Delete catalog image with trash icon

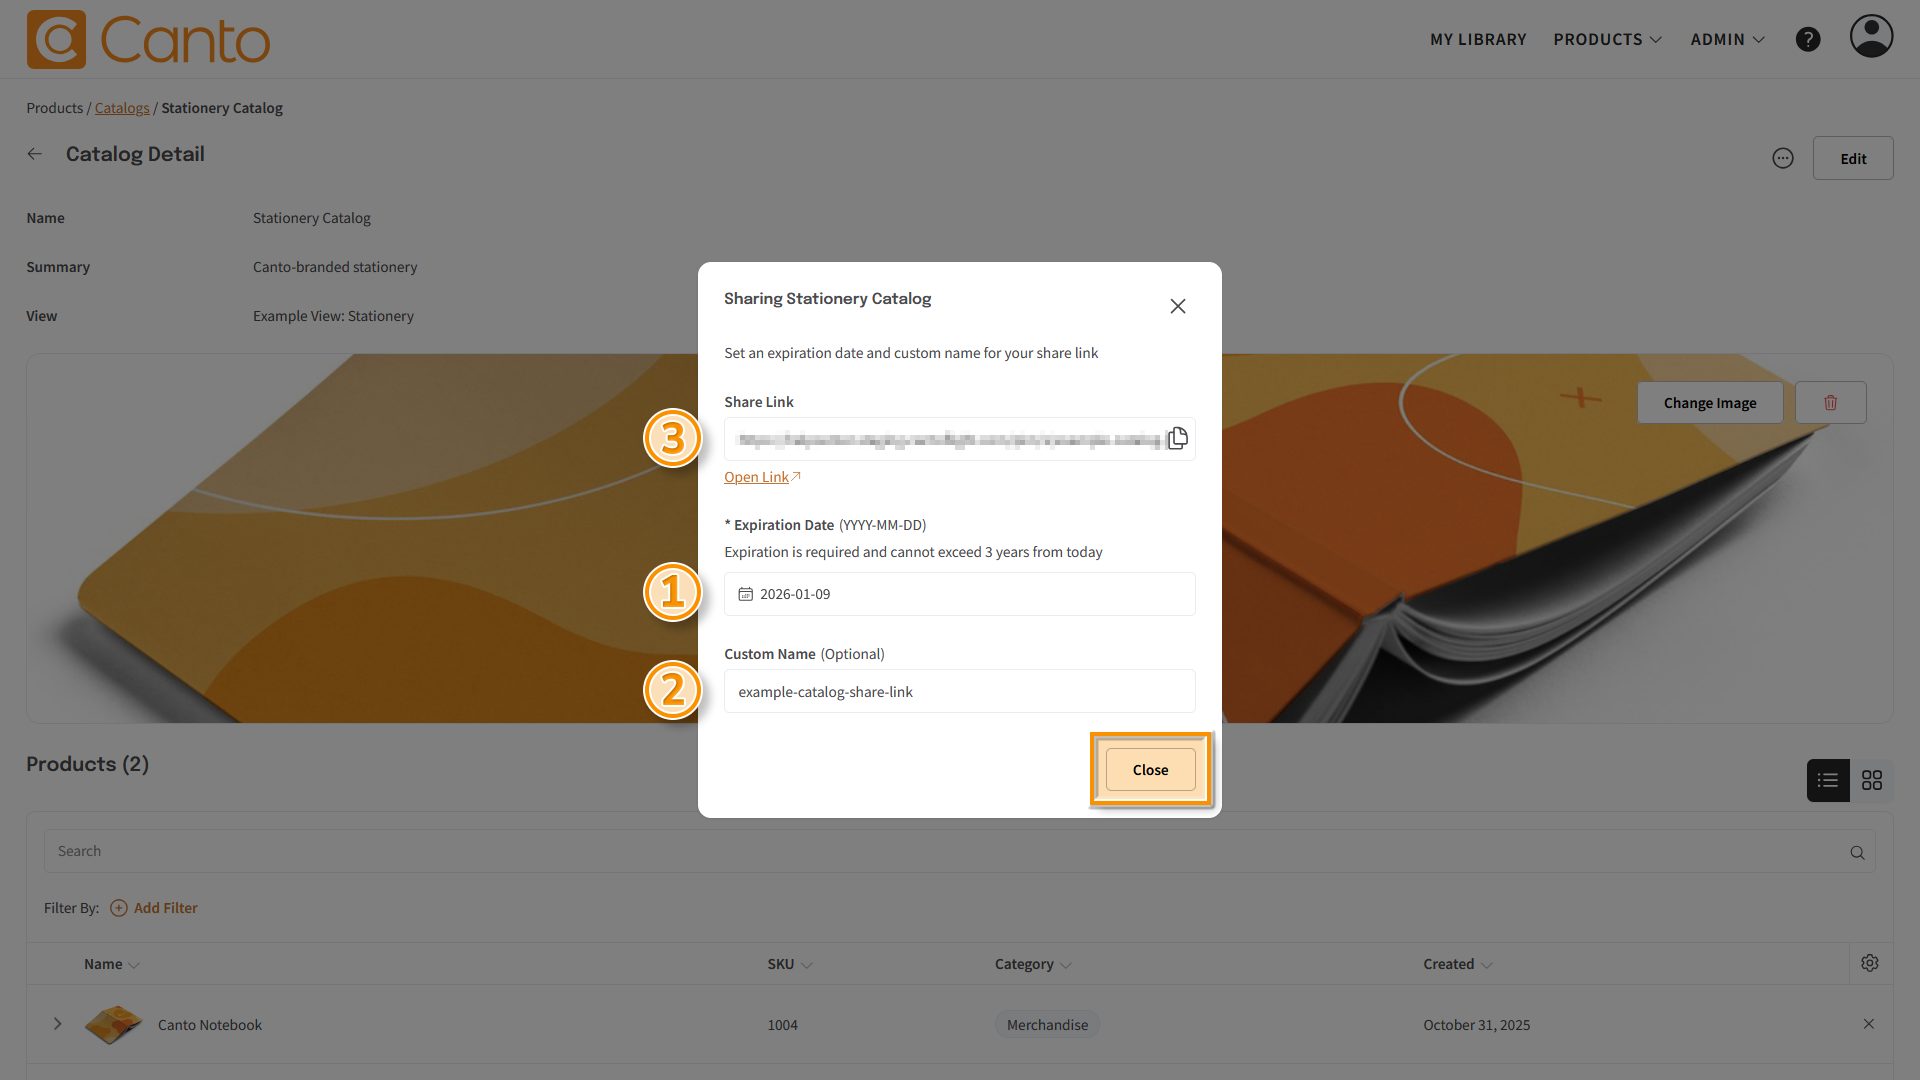[1830, 402]
